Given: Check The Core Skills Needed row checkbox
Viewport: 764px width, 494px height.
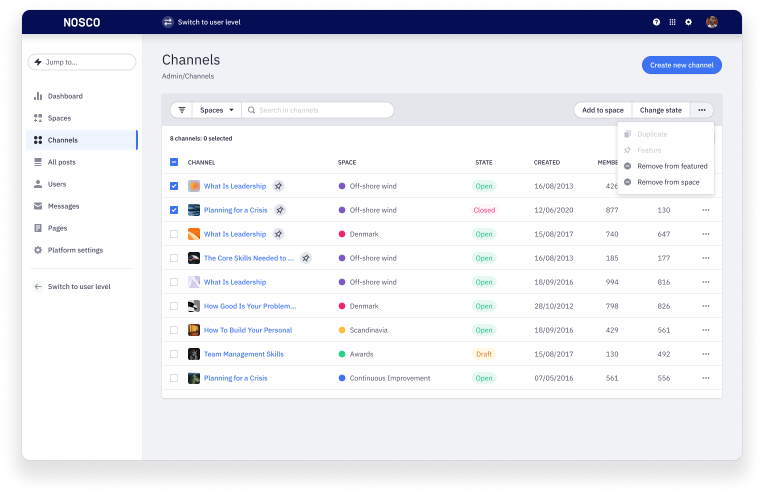Looking at the screenshot, I should pyautogui.click(x=174, y=258).
